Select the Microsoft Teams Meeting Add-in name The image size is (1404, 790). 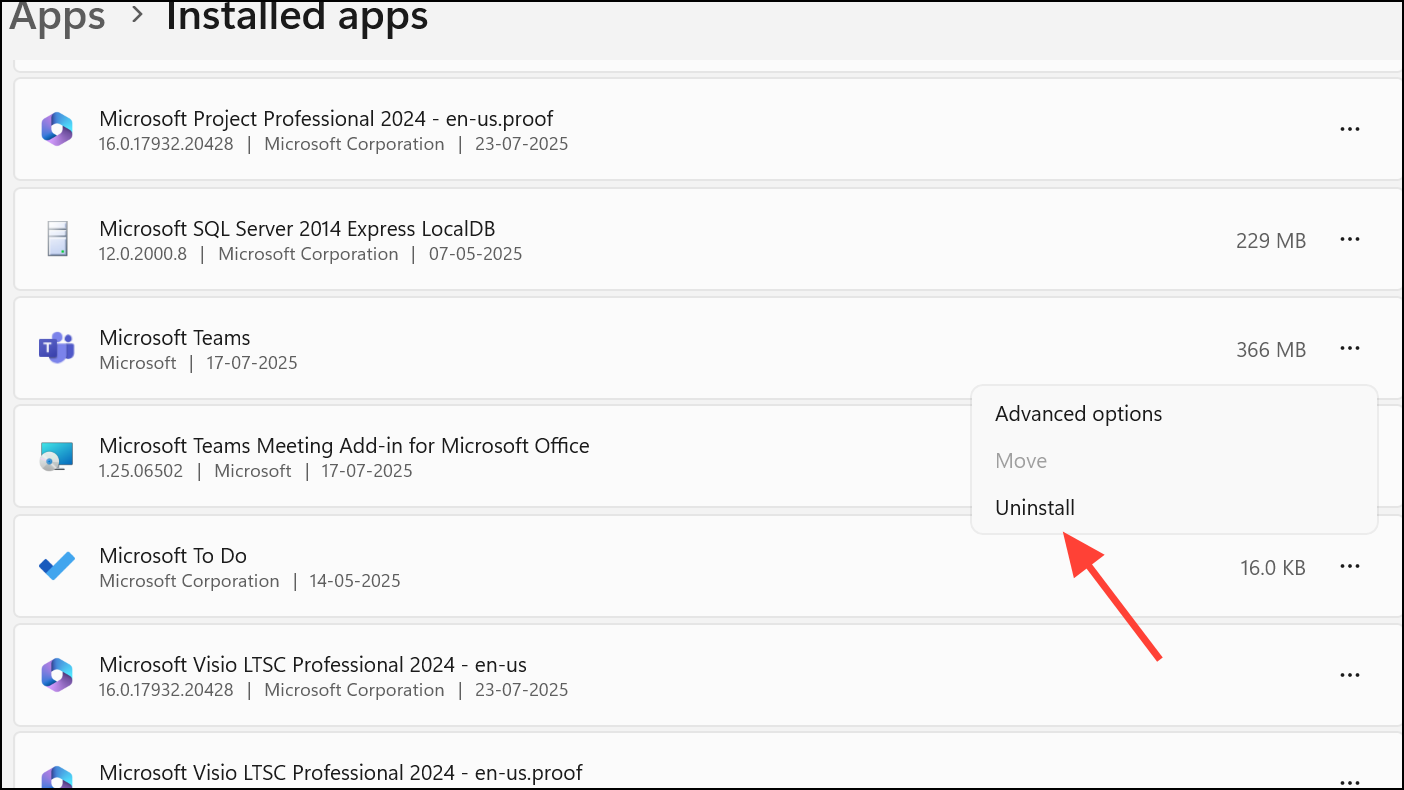tap(344, 446)
